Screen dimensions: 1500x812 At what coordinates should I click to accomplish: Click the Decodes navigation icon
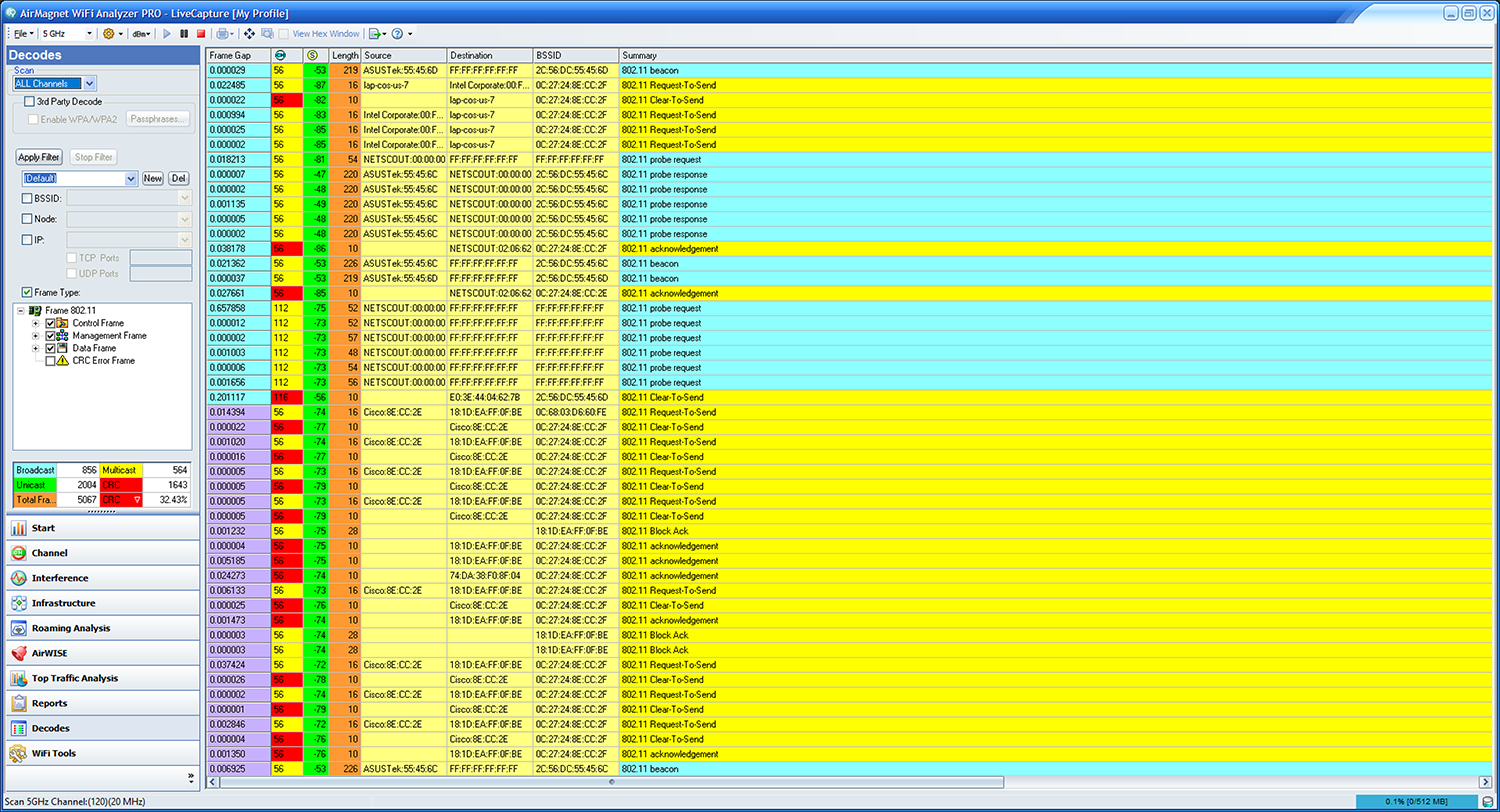pos(18,728)
